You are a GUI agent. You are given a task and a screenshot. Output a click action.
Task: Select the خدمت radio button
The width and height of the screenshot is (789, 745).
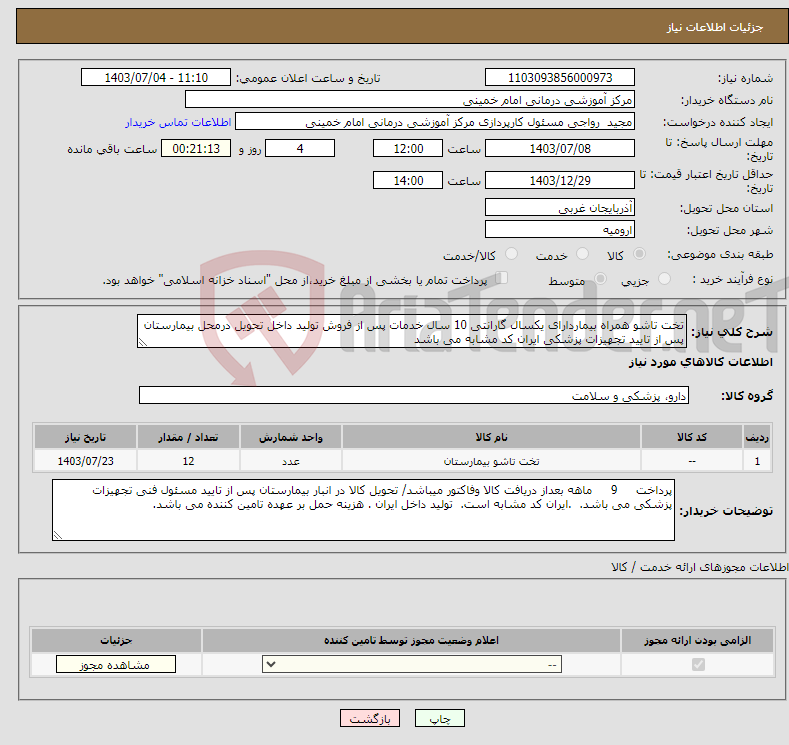pos(582,254)
